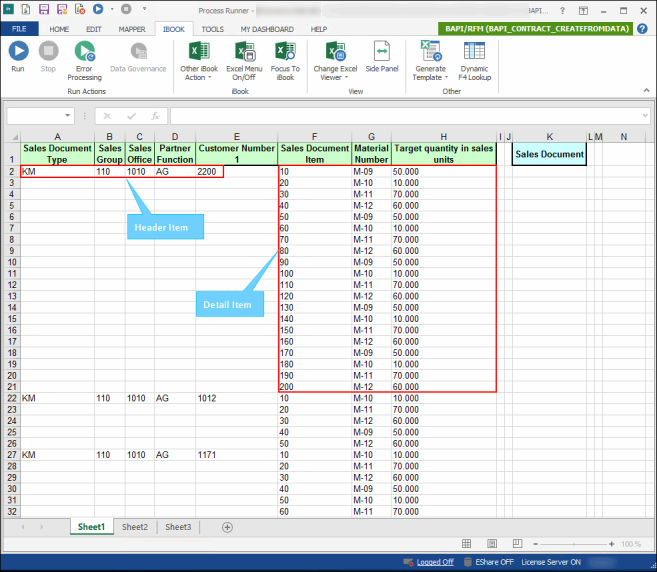Click the blue help icon beside BAPI label
The height and width of the screenshot is (572, 657).
coord(642,28)
